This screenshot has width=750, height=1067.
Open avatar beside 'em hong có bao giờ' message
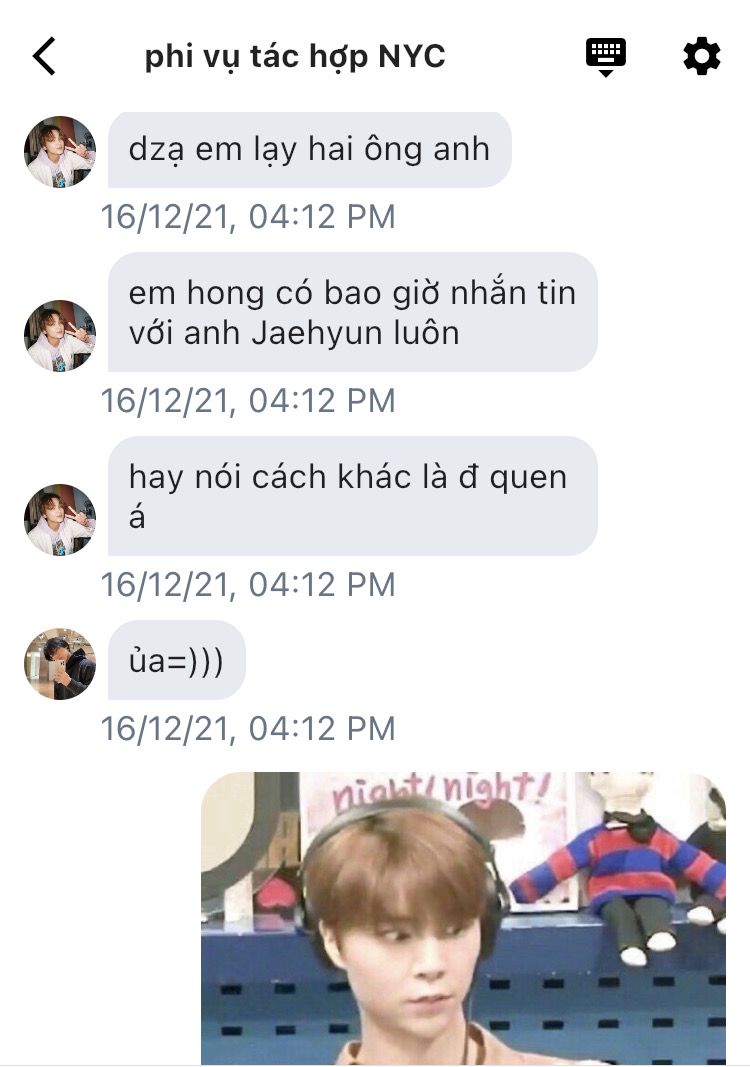tap(60, 335)
